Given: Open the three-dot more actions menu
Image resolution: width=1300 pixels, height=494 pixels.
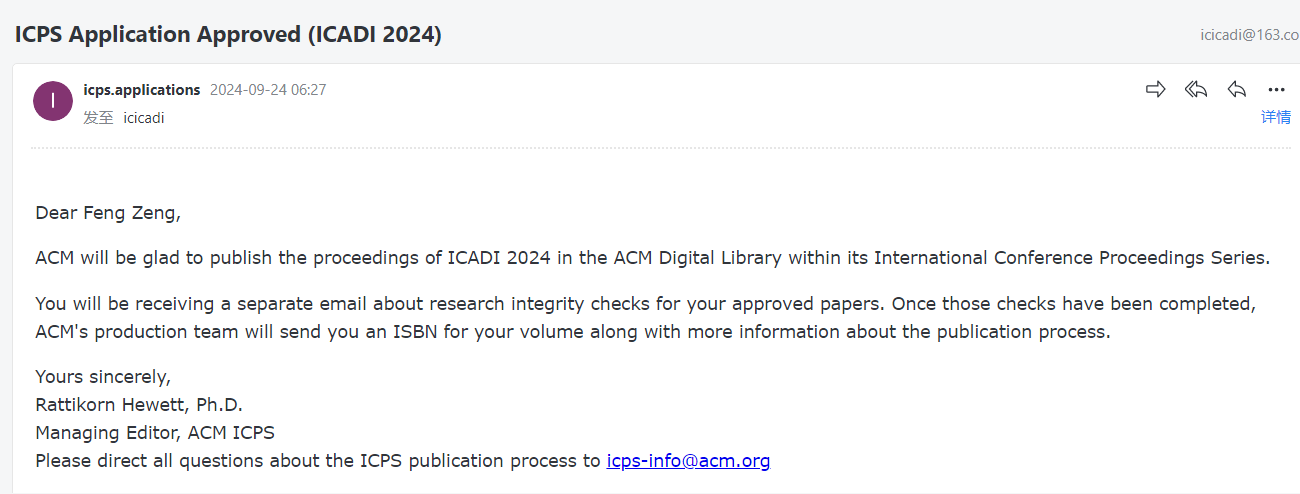Looking at the screenshot, I should coord(1276,90).
